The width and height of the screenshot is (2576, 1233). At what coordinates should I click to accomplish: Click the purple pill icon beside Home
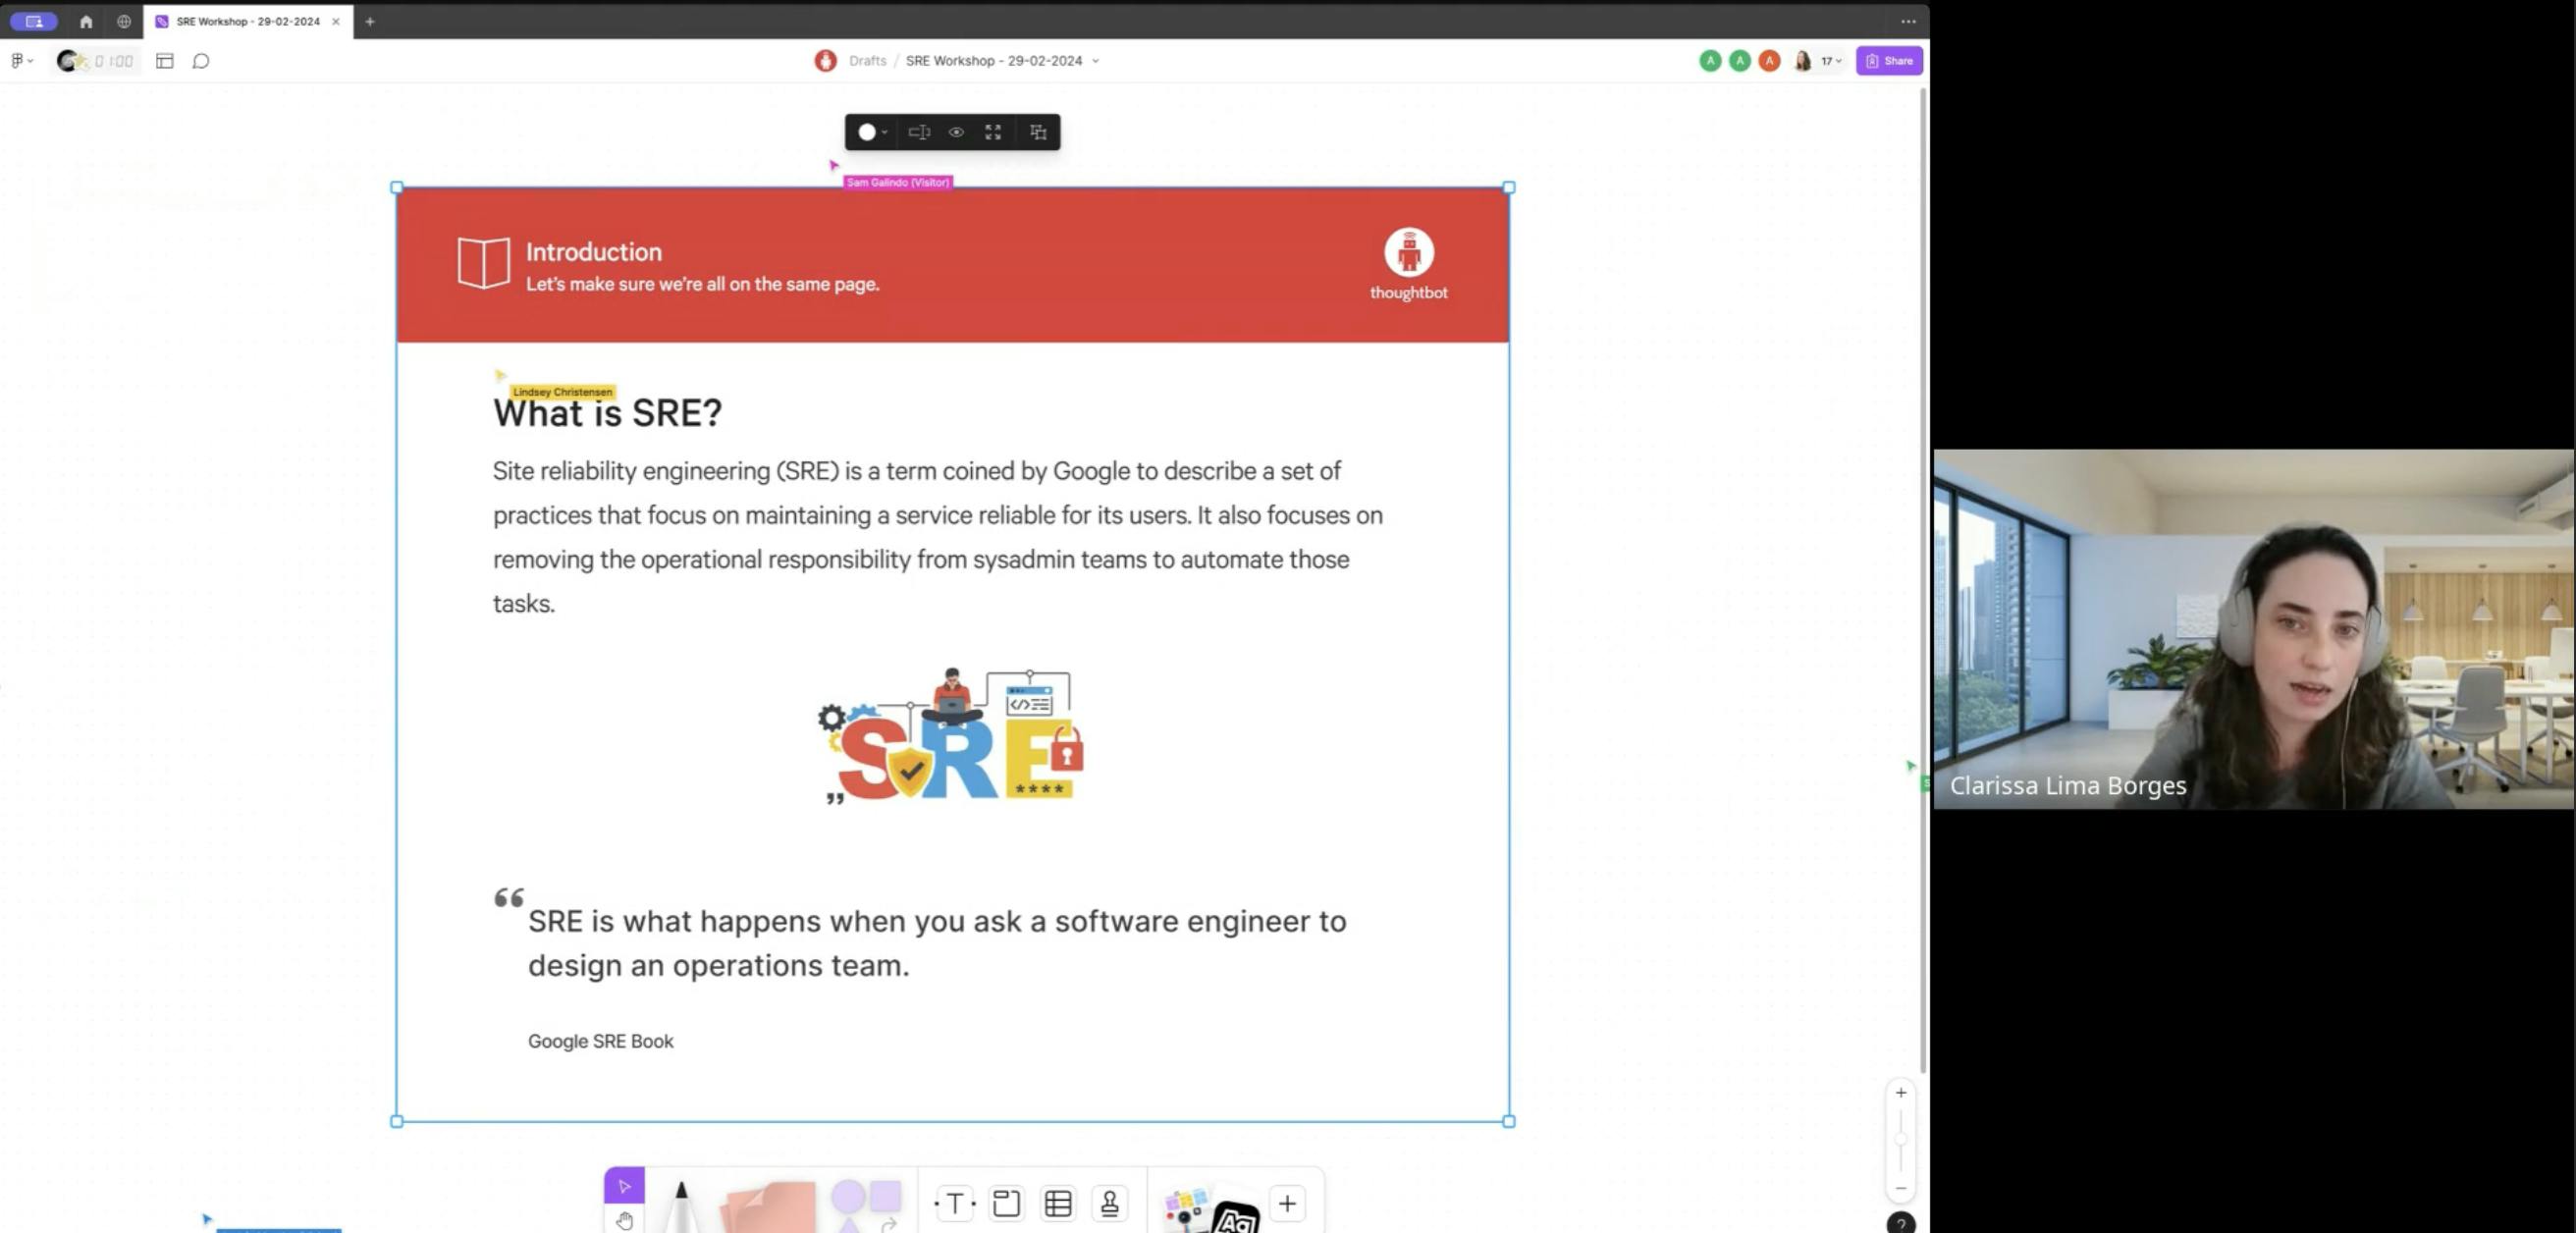point(34,21)
